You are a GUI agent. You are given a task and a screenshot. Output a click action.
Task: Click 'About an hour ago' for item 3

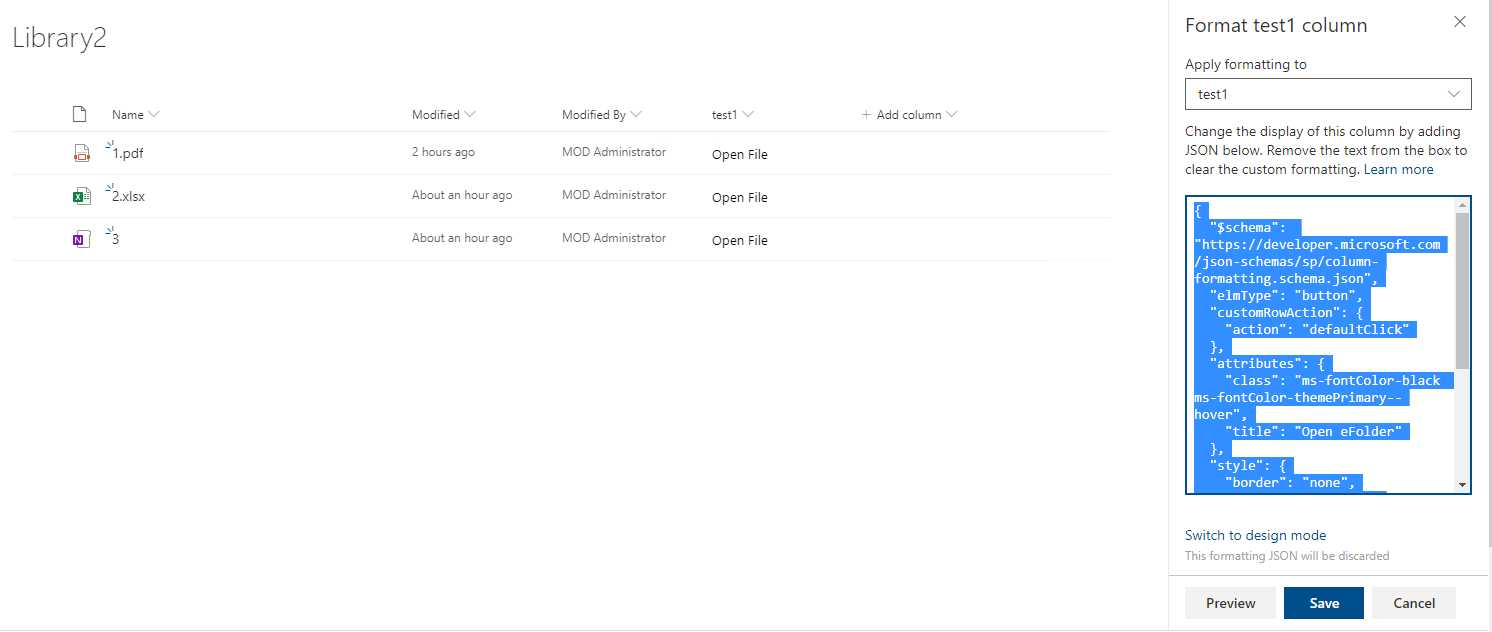(462, 238)
